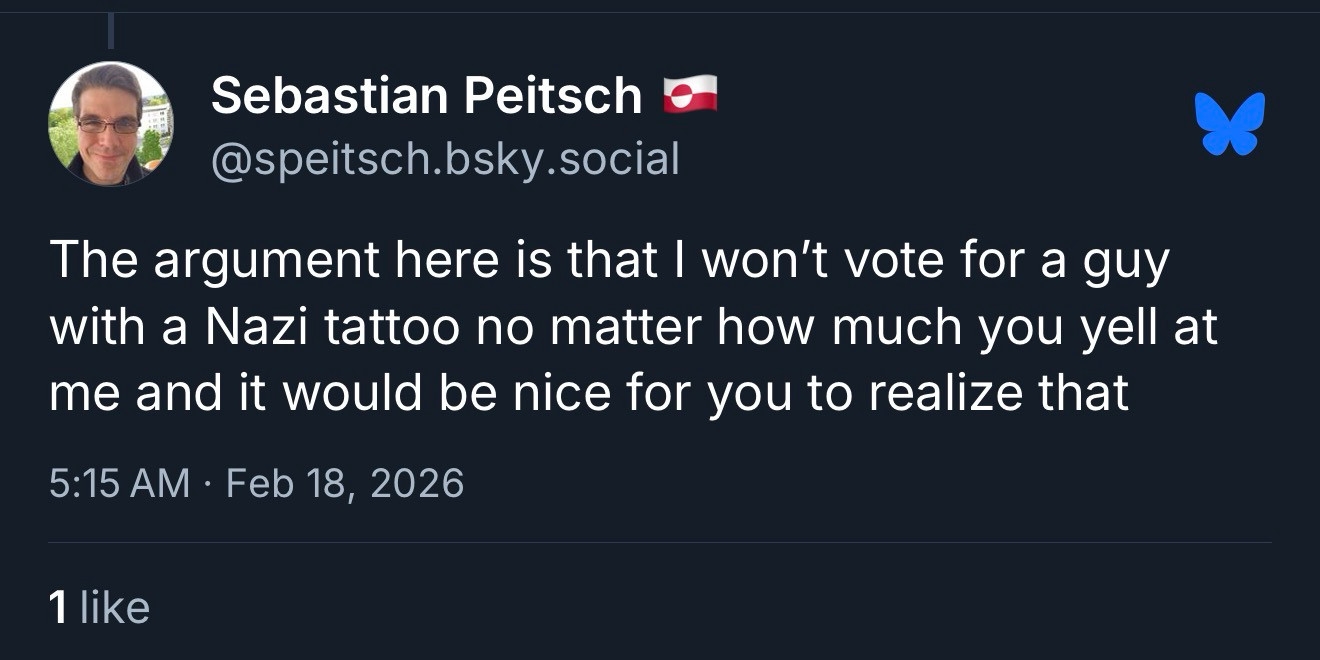This screenshot has width=1320, height=660.
Task: Click the thread connector line above avatar
Action: click(110, 30)
